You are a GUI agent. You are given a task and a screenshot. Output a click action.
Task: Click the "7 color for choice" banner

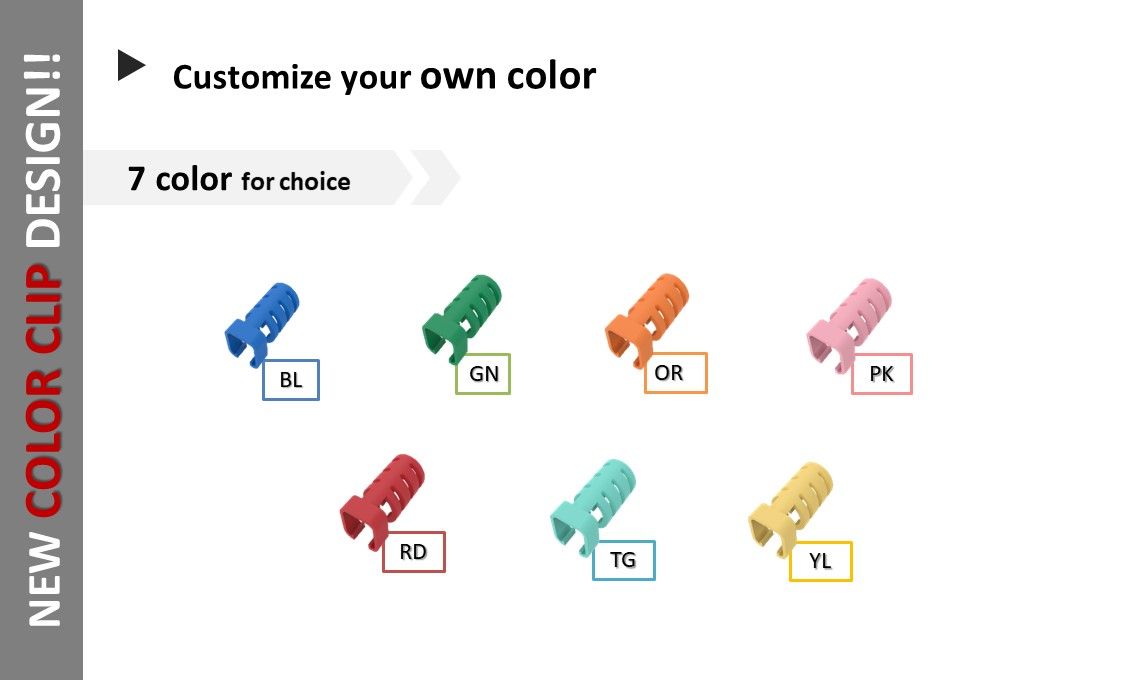[x=240, y=180]
